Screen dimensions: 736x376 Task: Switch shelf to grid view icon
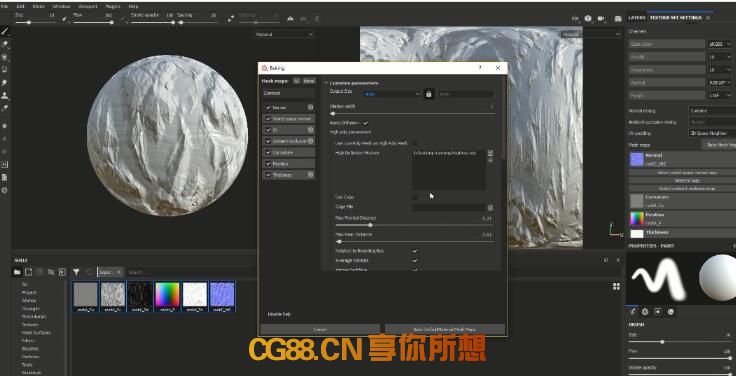click(616, 286)
